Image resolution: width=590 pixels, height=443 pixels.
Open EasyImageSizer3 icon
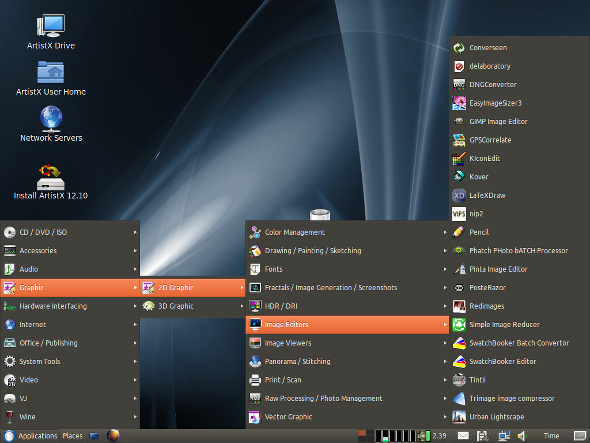point(459,103)
